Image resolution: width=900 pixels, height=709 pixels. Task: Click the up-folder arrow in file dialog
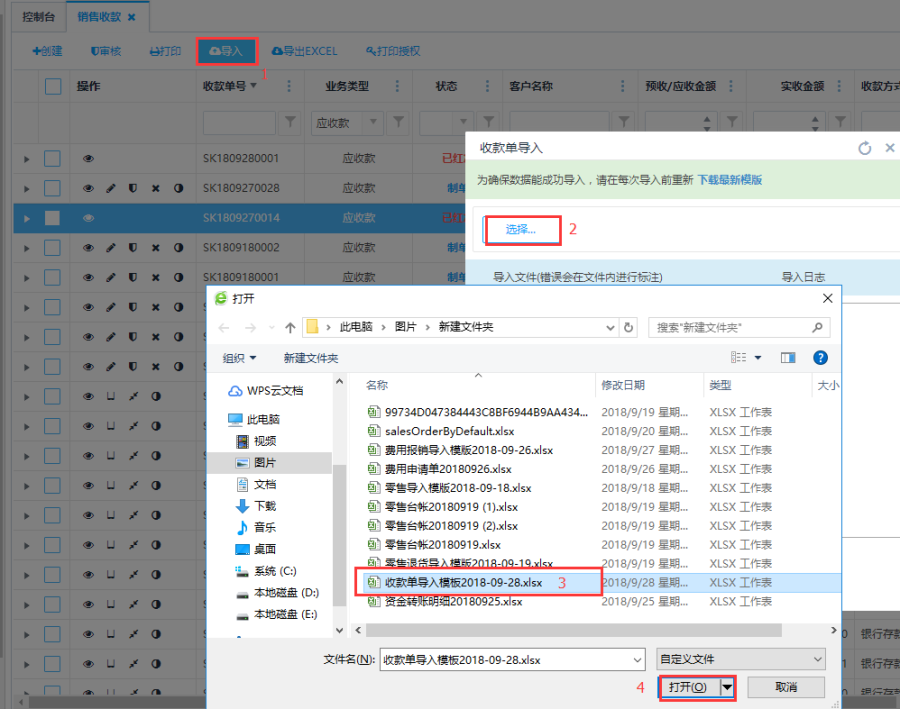click(289, 327)
